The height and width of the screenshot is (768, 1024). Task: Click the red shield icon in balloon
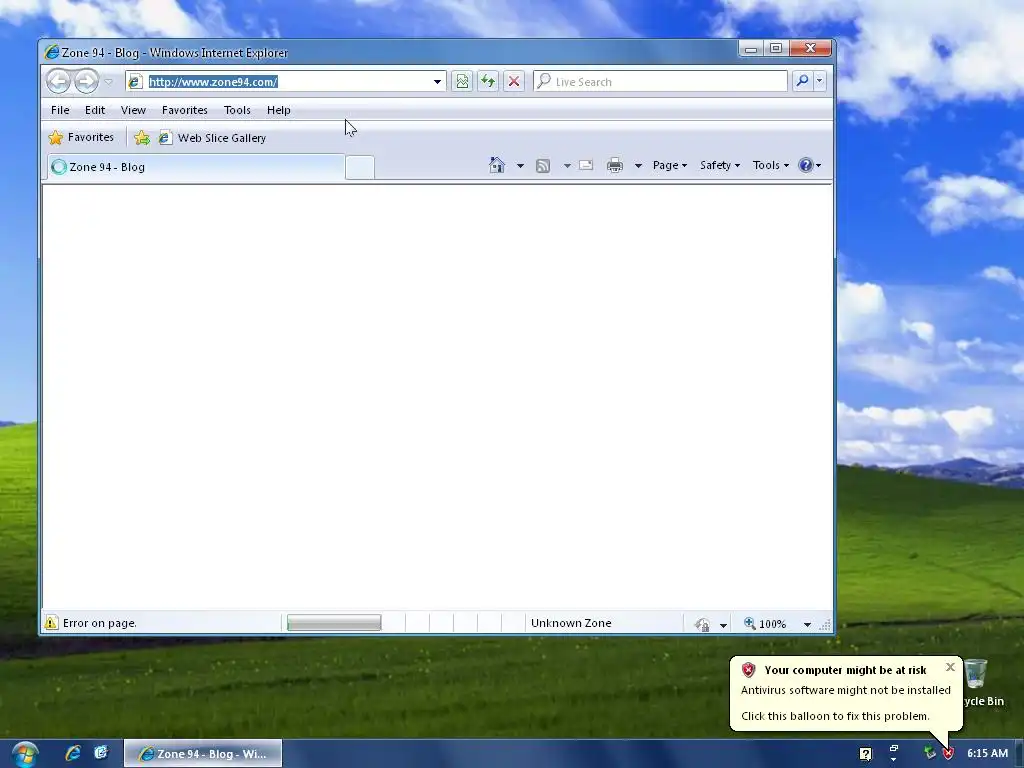coord(748,670)
